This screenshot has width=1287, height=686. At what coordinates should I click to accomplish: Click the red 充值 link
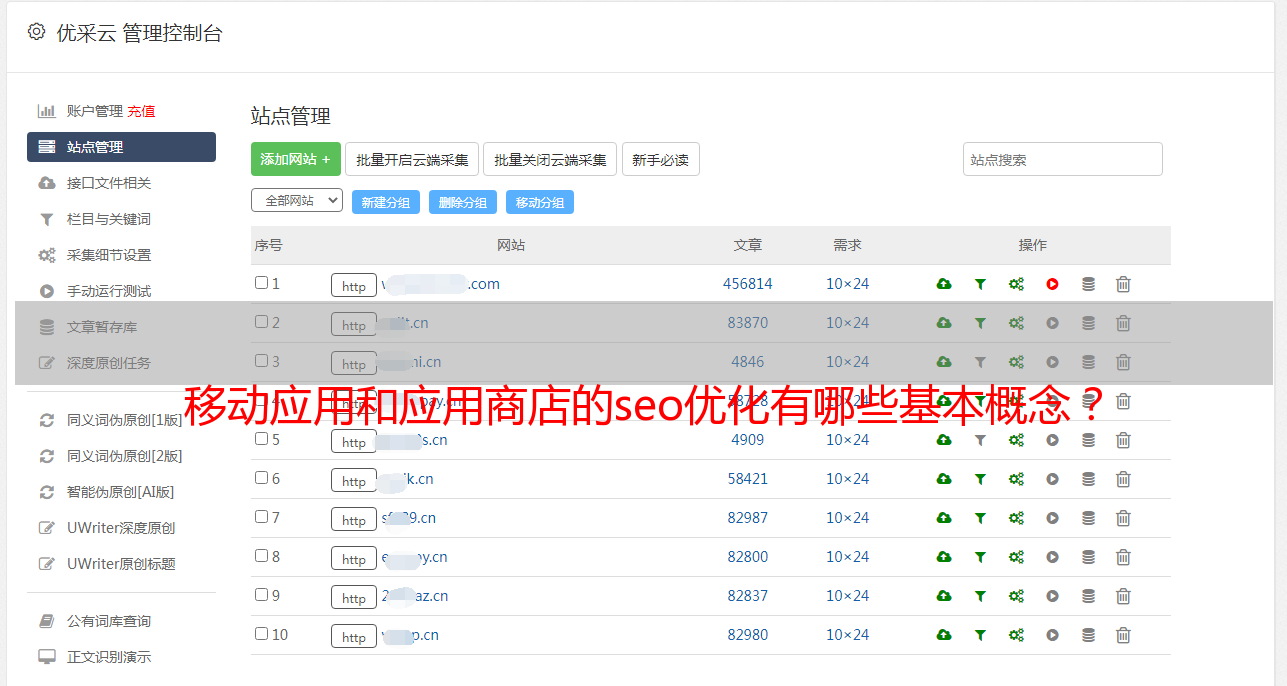pos(141,111)
